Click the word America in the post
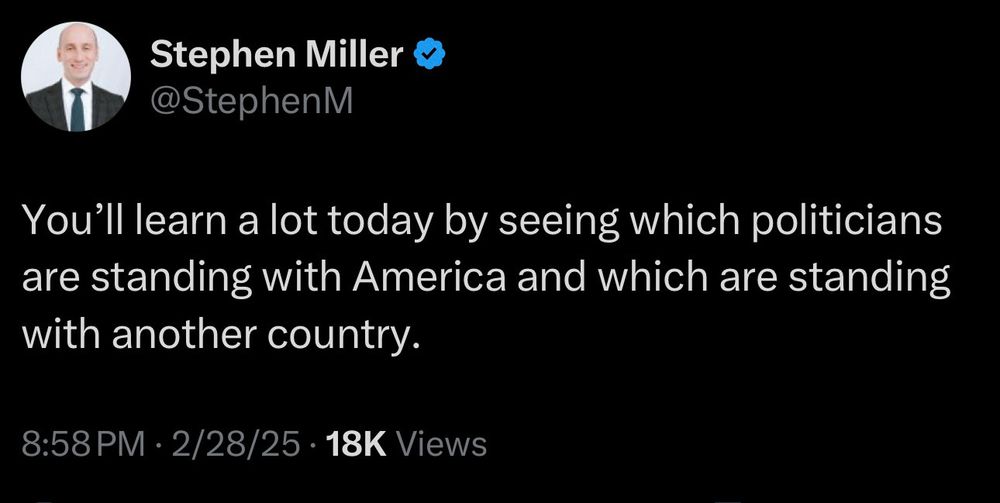 pos(430,278)
